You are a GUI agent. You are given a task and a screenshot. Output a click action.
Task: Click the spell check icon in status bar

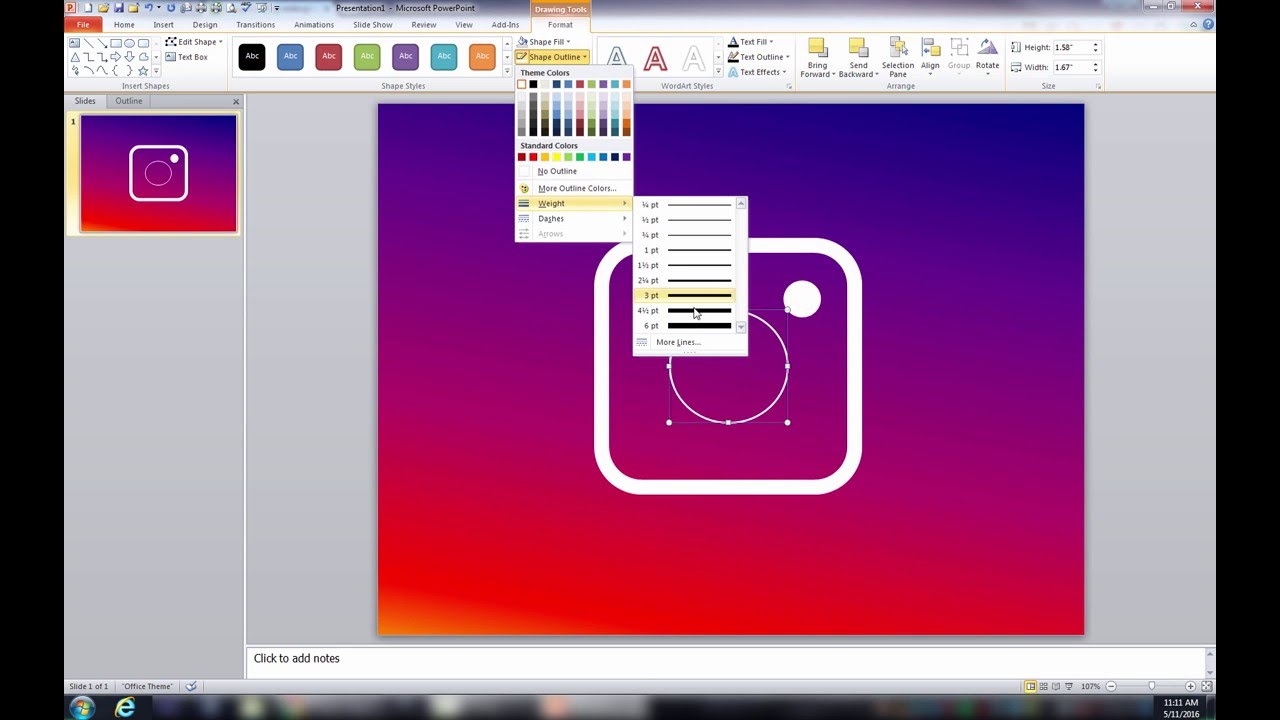pos(191,686)
